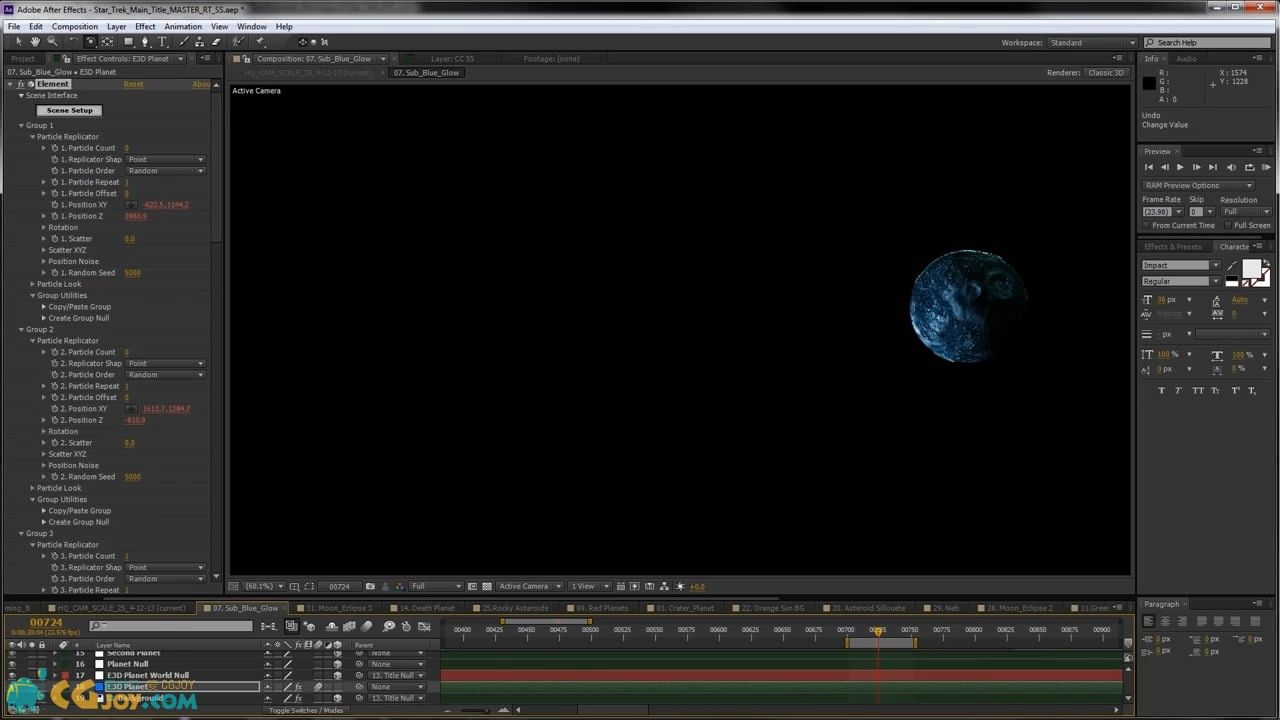The width and height of the screenshot is (1280, 720).
Task: Click the Region of Interest icon
Action: point(474,586)
